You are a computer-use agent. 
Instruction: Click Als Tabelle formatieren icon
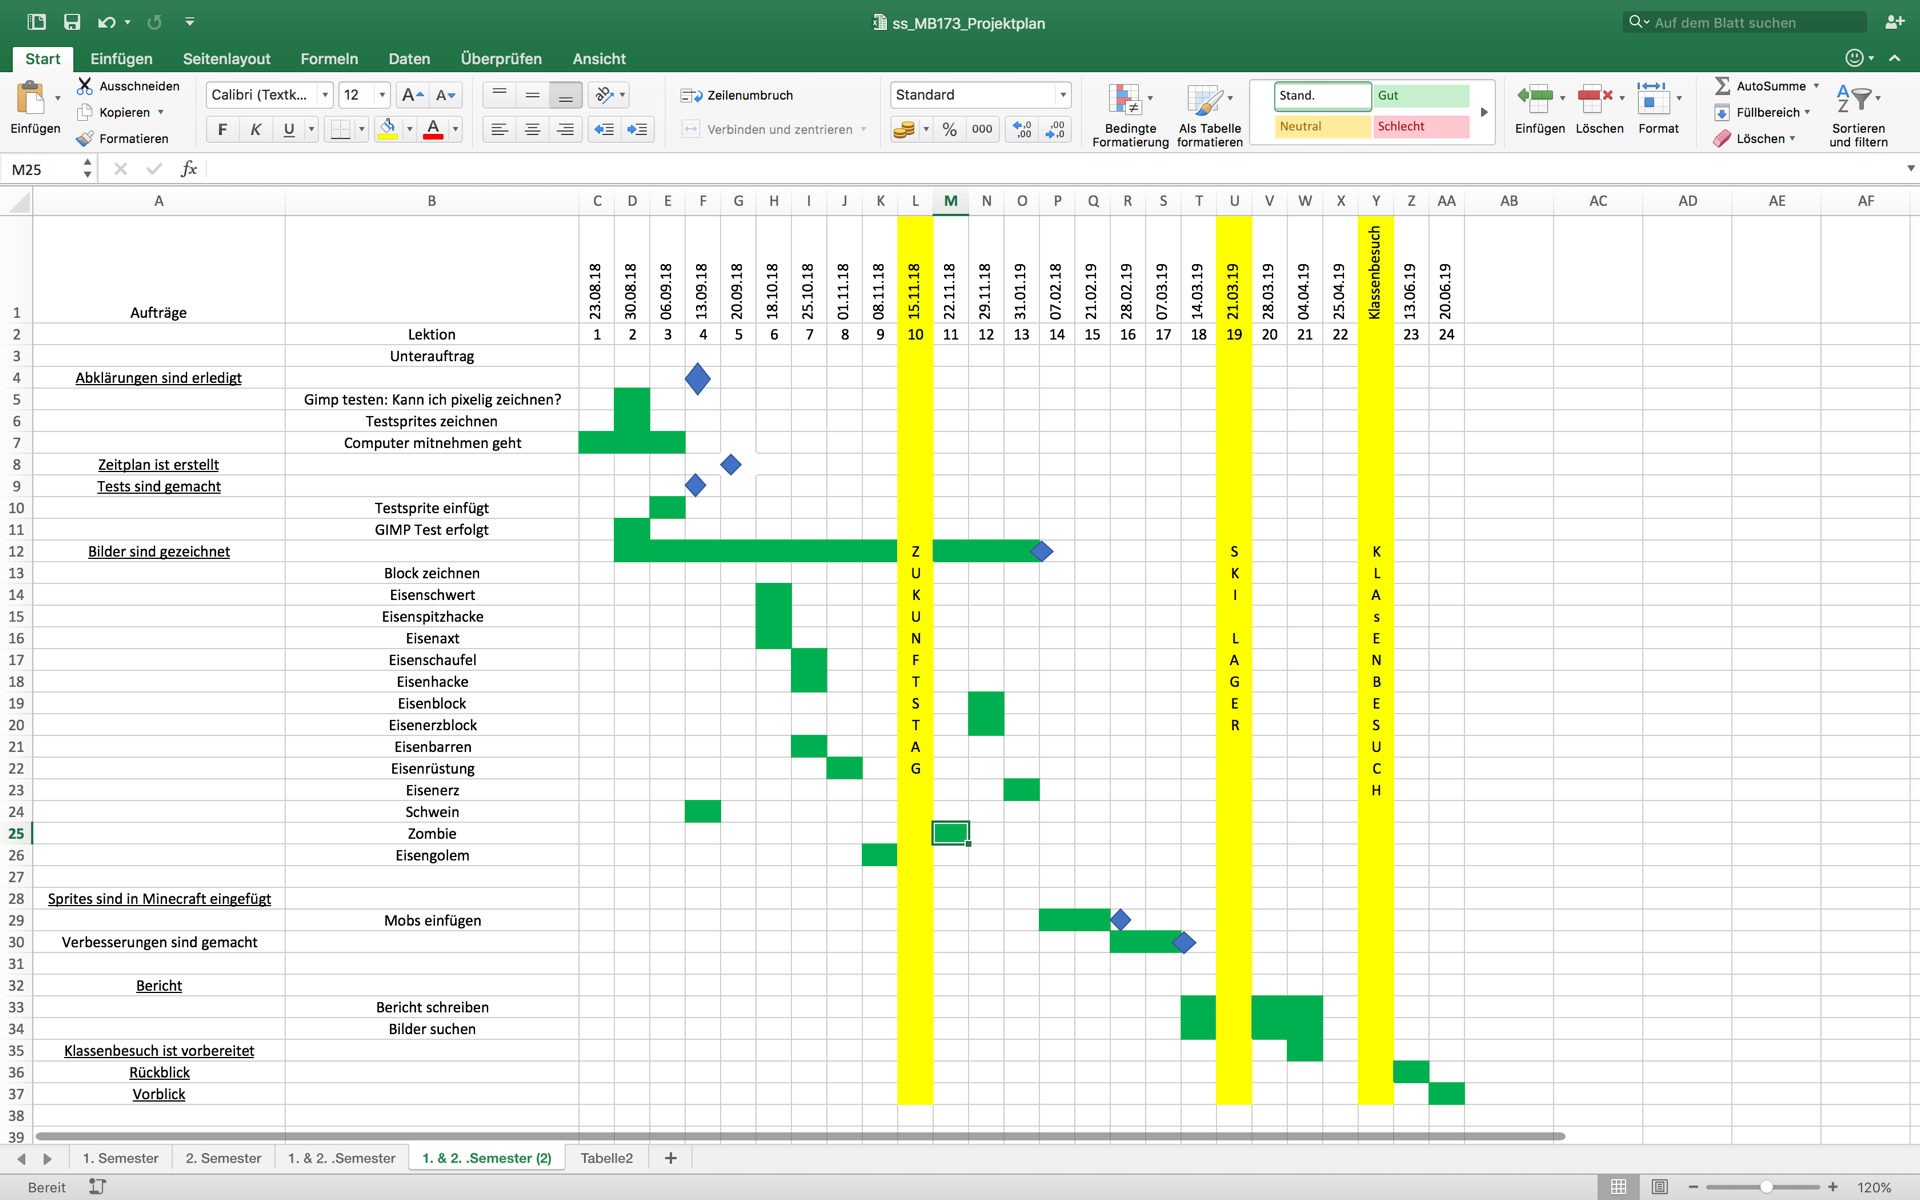click(x=1204, y=99)
